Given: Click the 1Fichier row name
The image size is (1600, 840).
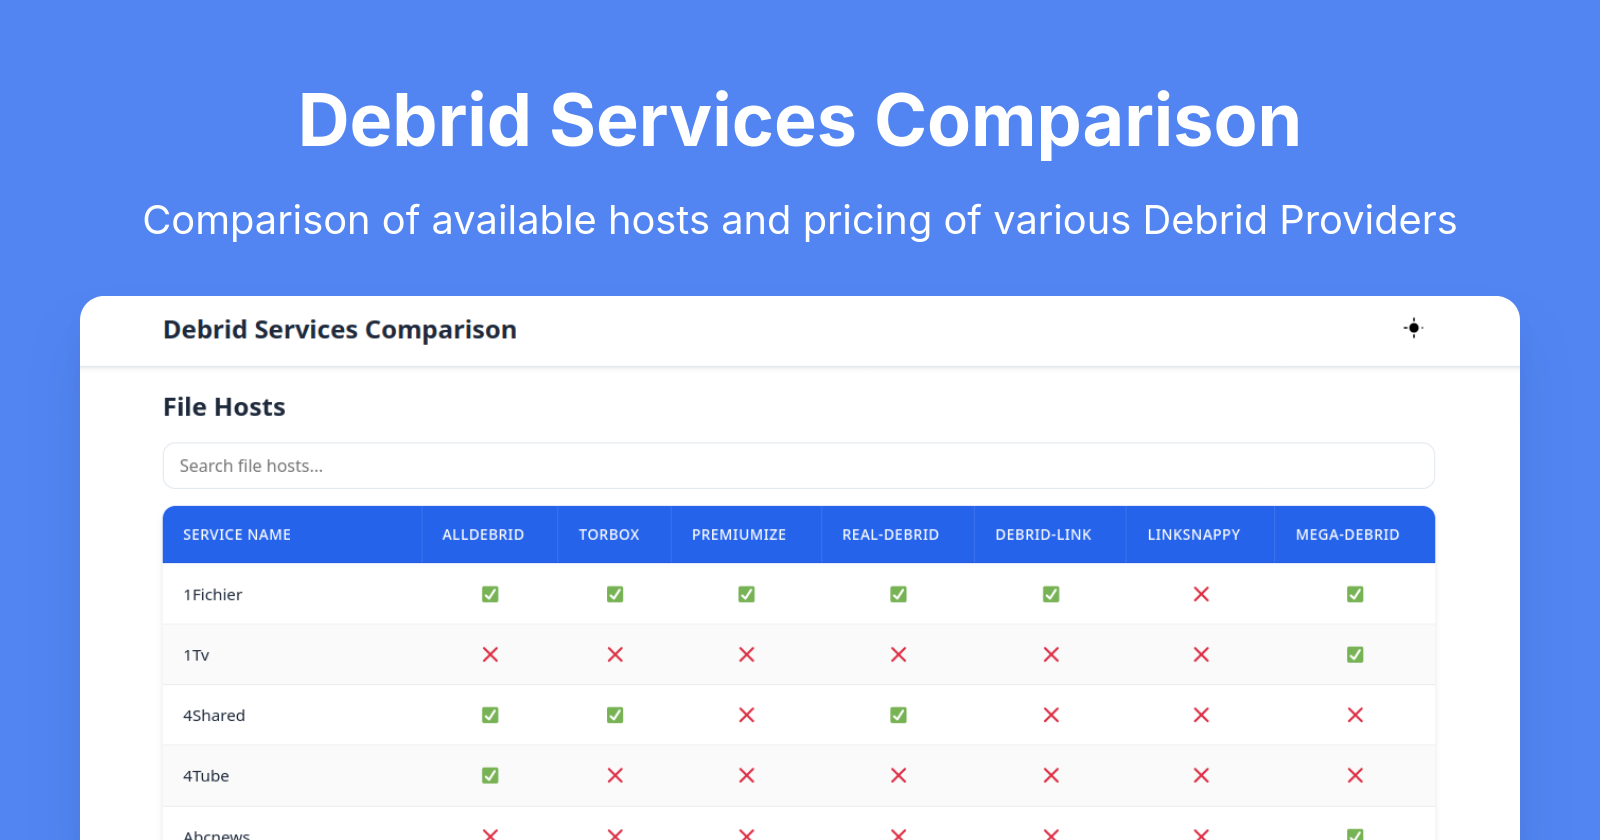Looking at the screenshot, I should coord(213,595).
